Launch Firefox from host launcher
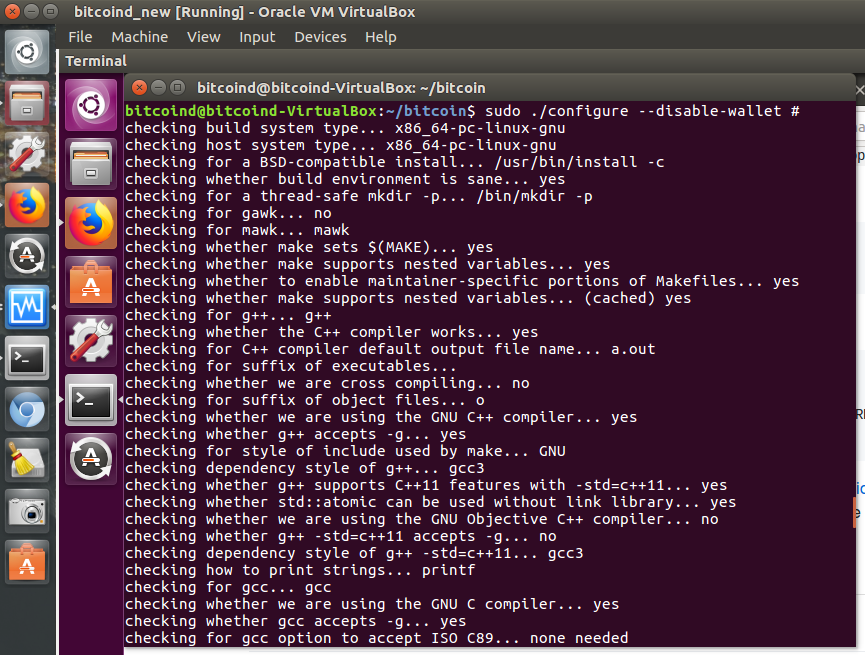865x655 pixels. click(27, 205)
